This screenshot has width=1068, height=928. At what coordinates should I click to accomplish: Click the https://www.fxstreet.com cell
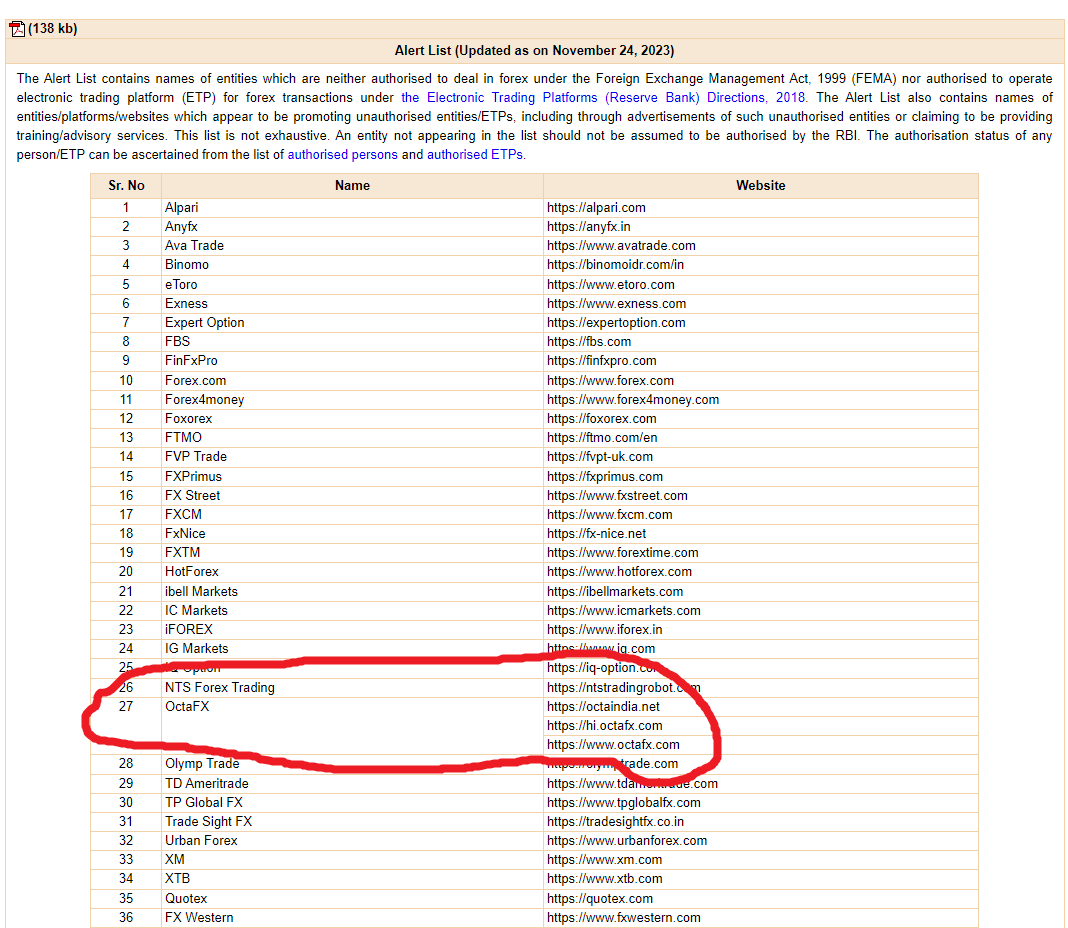pyautogui.click(x=761, y=496)
